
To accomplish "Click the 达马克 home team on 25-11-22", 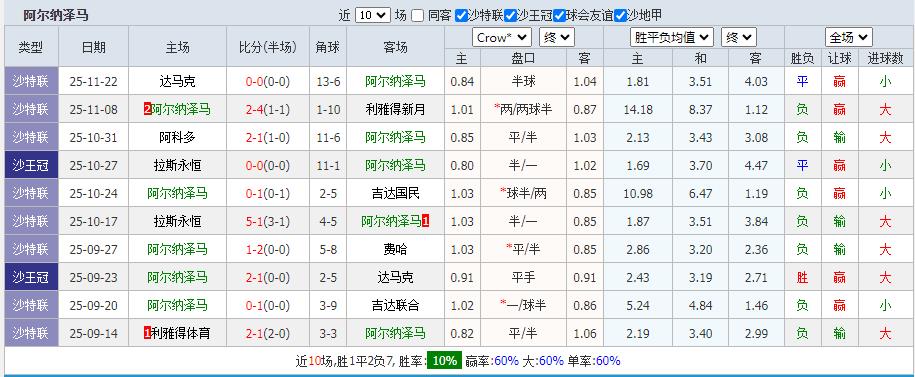I will tap(177, 82).
